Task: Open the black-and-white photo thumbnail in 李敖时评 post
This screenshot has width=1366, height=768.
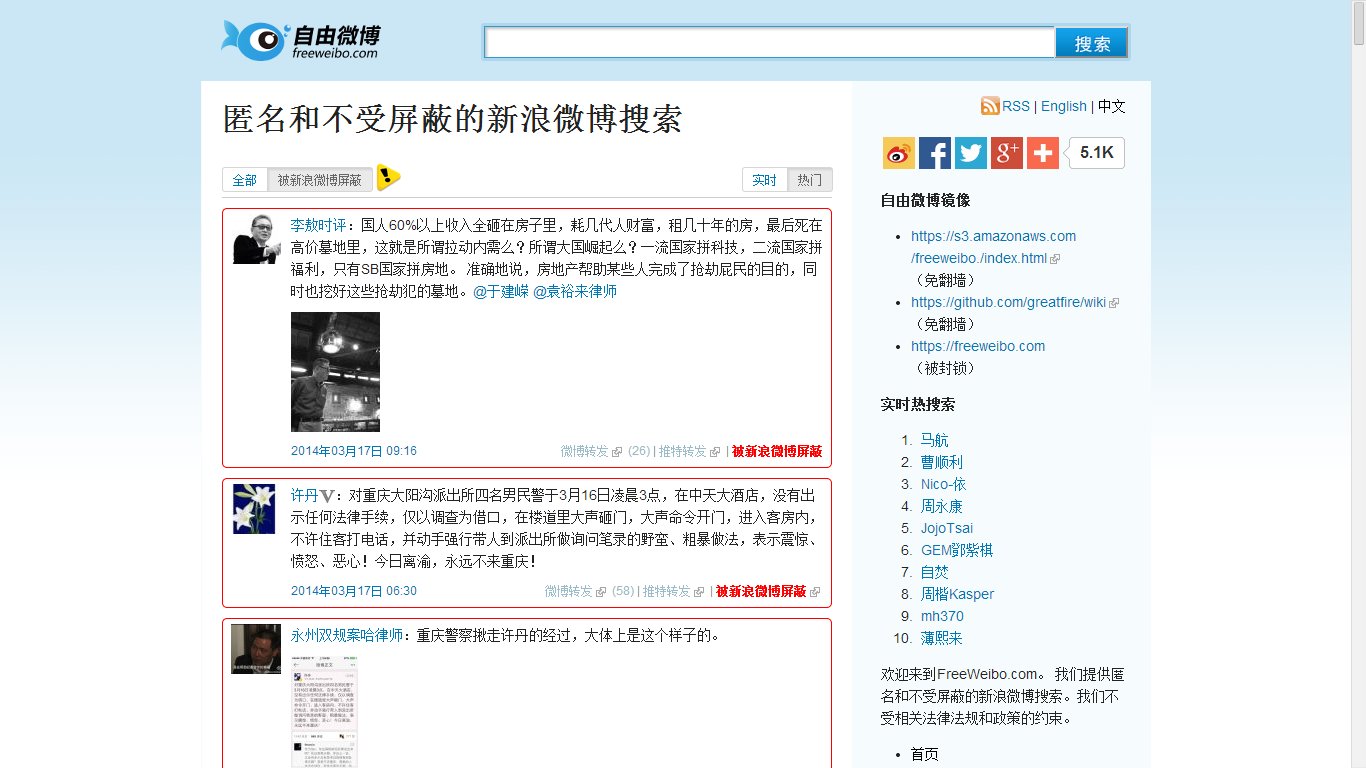Action: pos(335,371)
